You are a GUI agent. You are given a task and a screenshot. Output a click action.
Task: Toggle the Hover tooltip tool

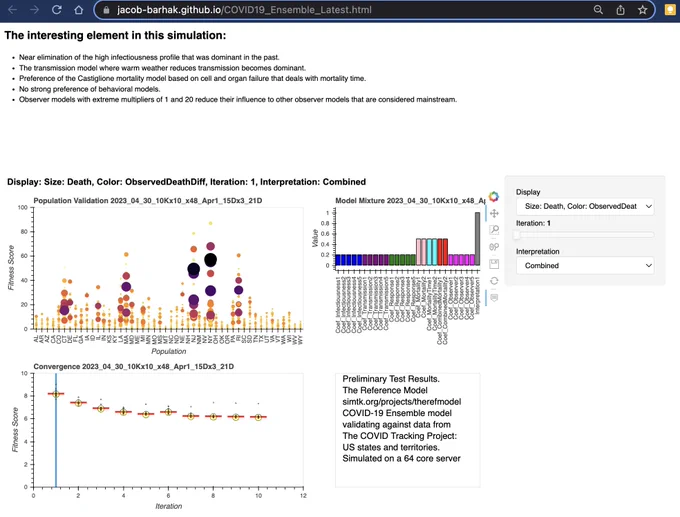pos(494,298)
